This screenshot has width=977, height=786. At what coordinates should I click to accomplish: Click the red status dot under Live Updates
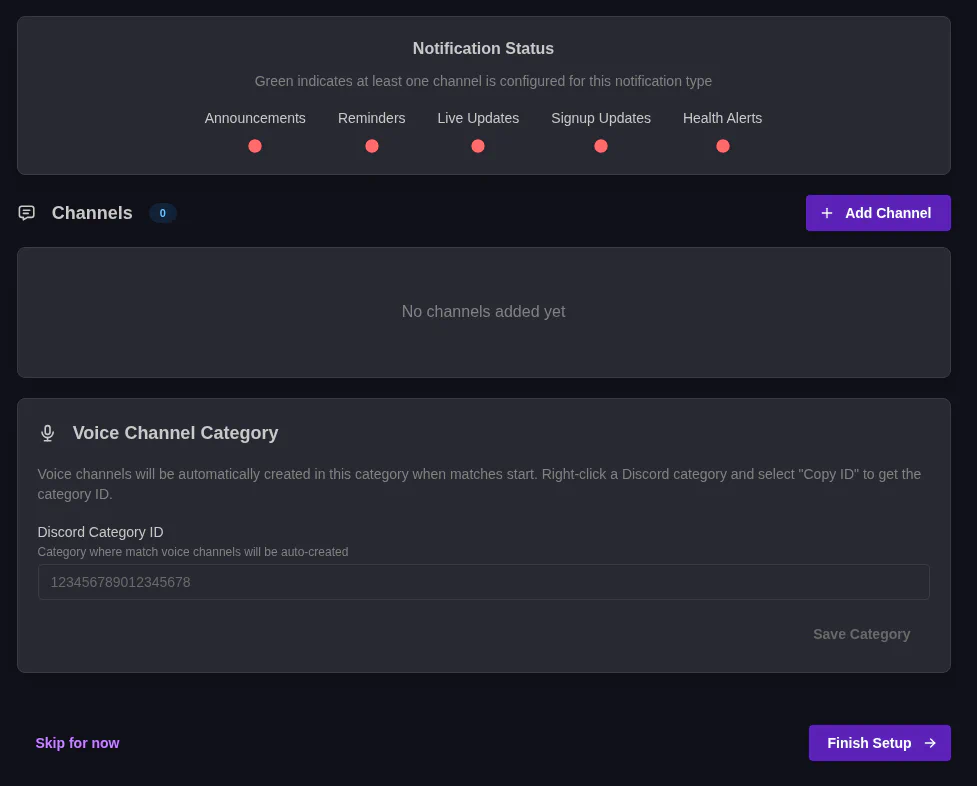click(x=478, y=146)
